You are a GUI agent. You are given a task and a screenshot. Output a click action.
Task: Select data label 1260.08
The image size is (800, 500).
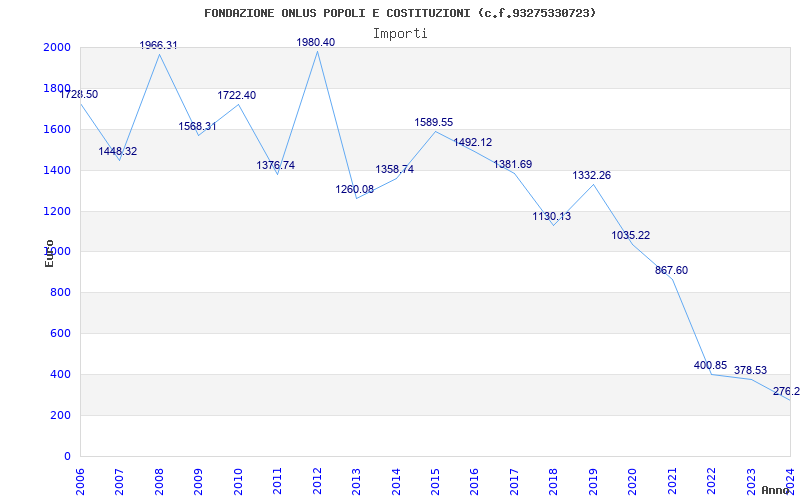(355, 190)
